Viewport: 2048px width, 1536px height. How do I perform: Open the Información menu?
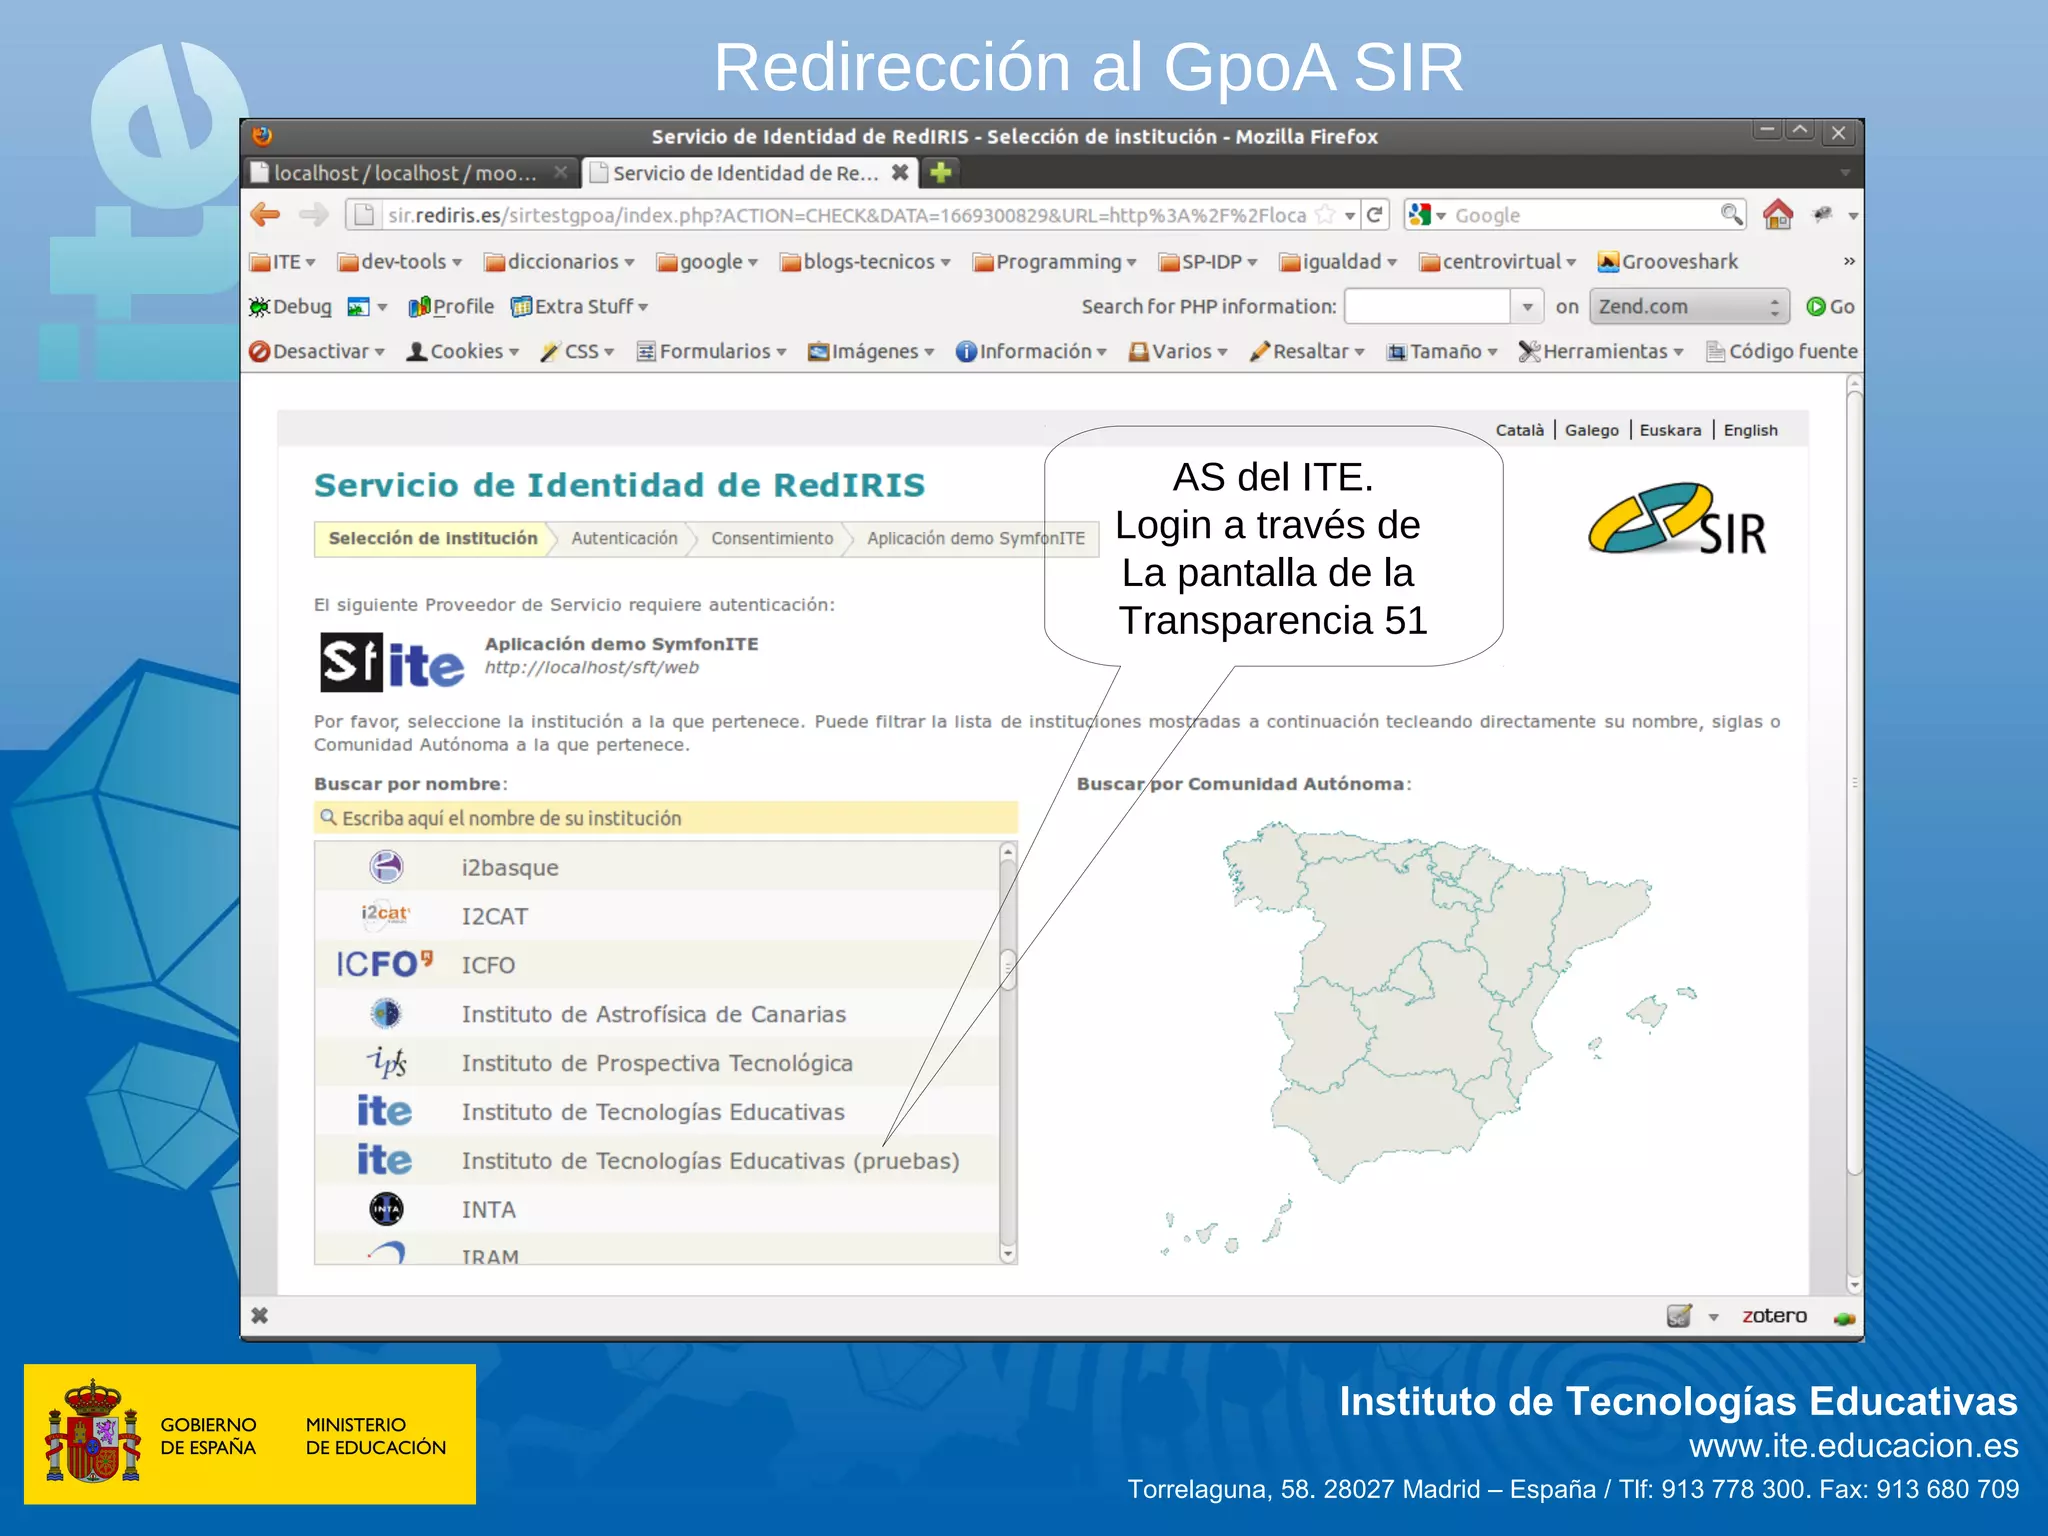coord(1031,352)
